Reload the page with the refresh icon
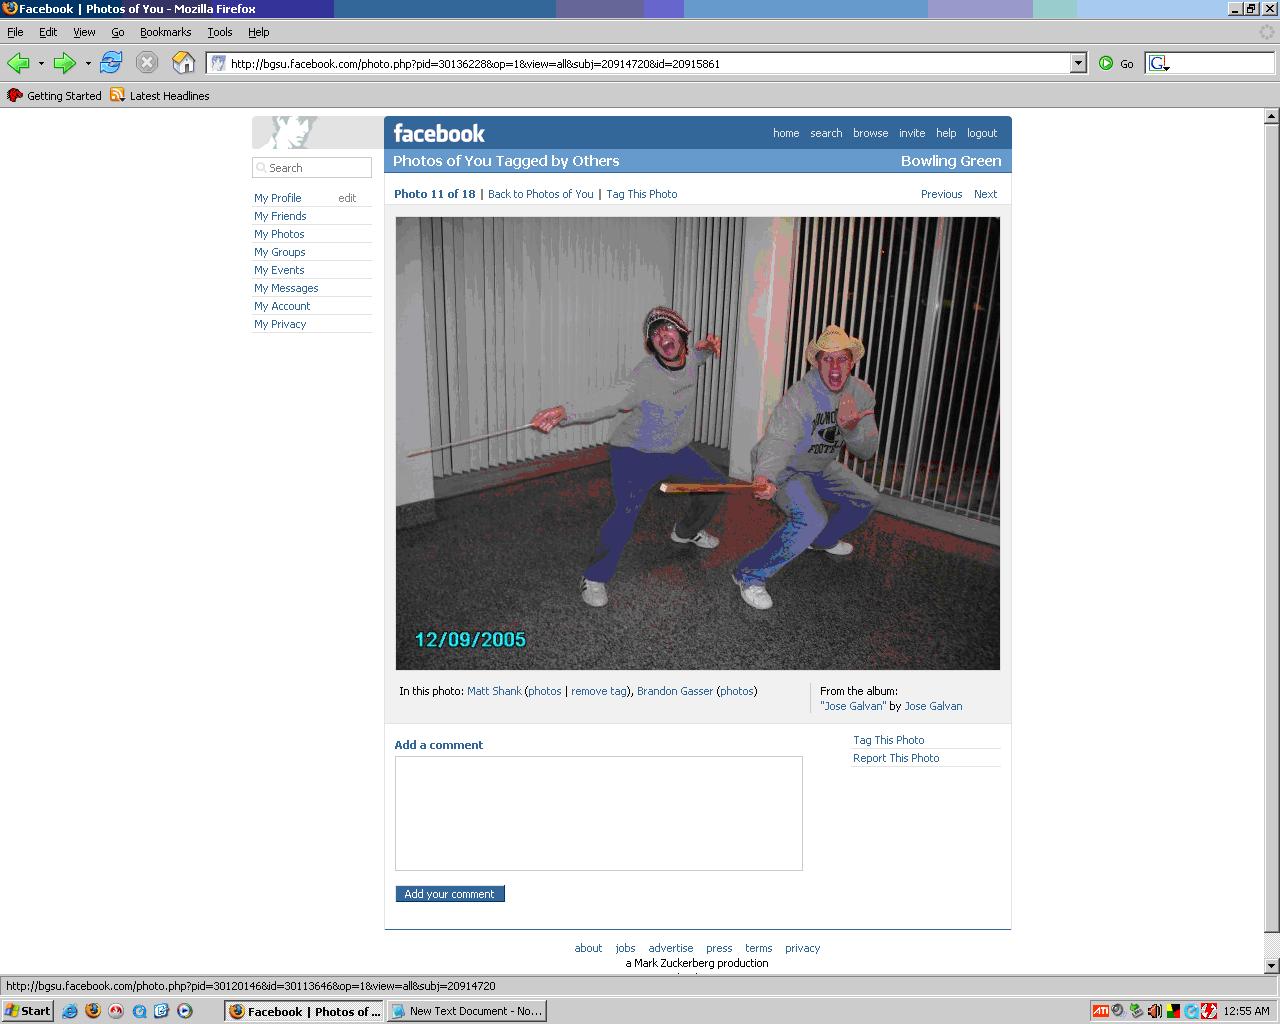 pyautogui.click(x=111, y=63)
